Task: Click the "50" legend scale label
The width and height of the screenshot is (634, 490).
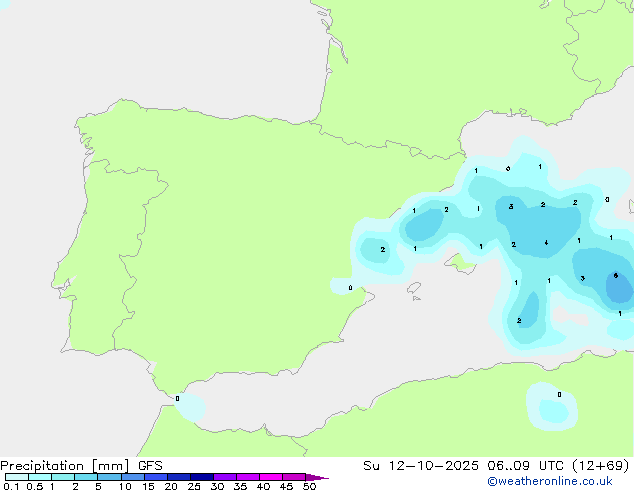Action: (309, 486)
